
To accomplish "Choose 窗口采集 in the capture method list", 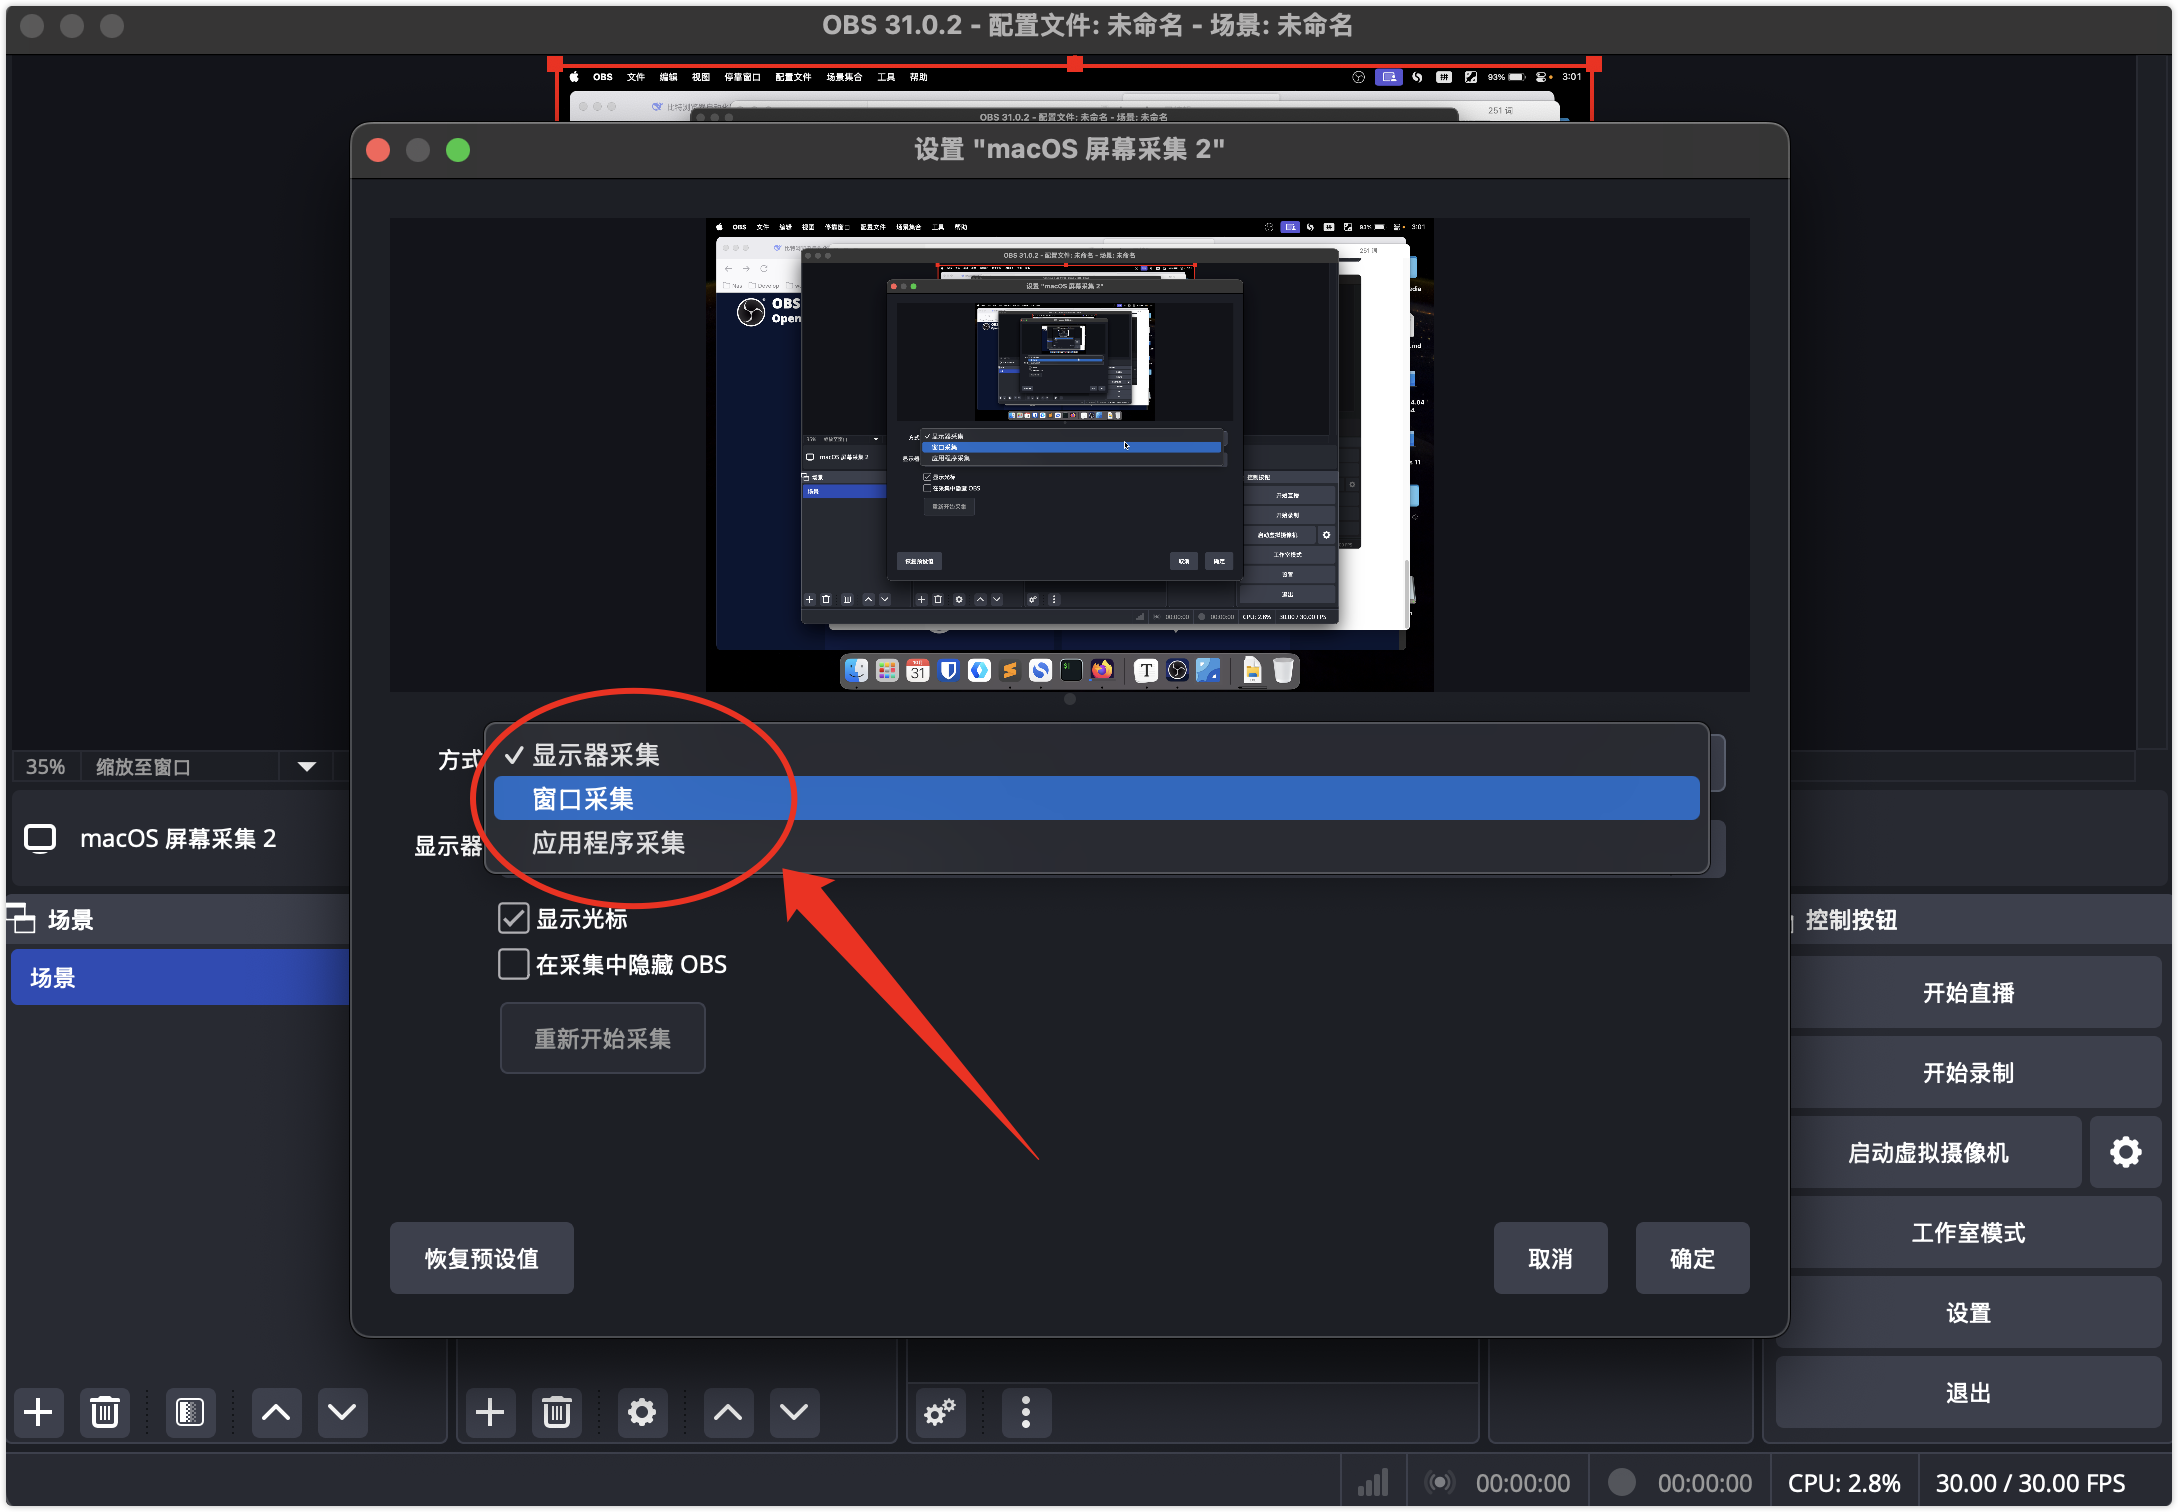I will click(x=1097, y=799).
